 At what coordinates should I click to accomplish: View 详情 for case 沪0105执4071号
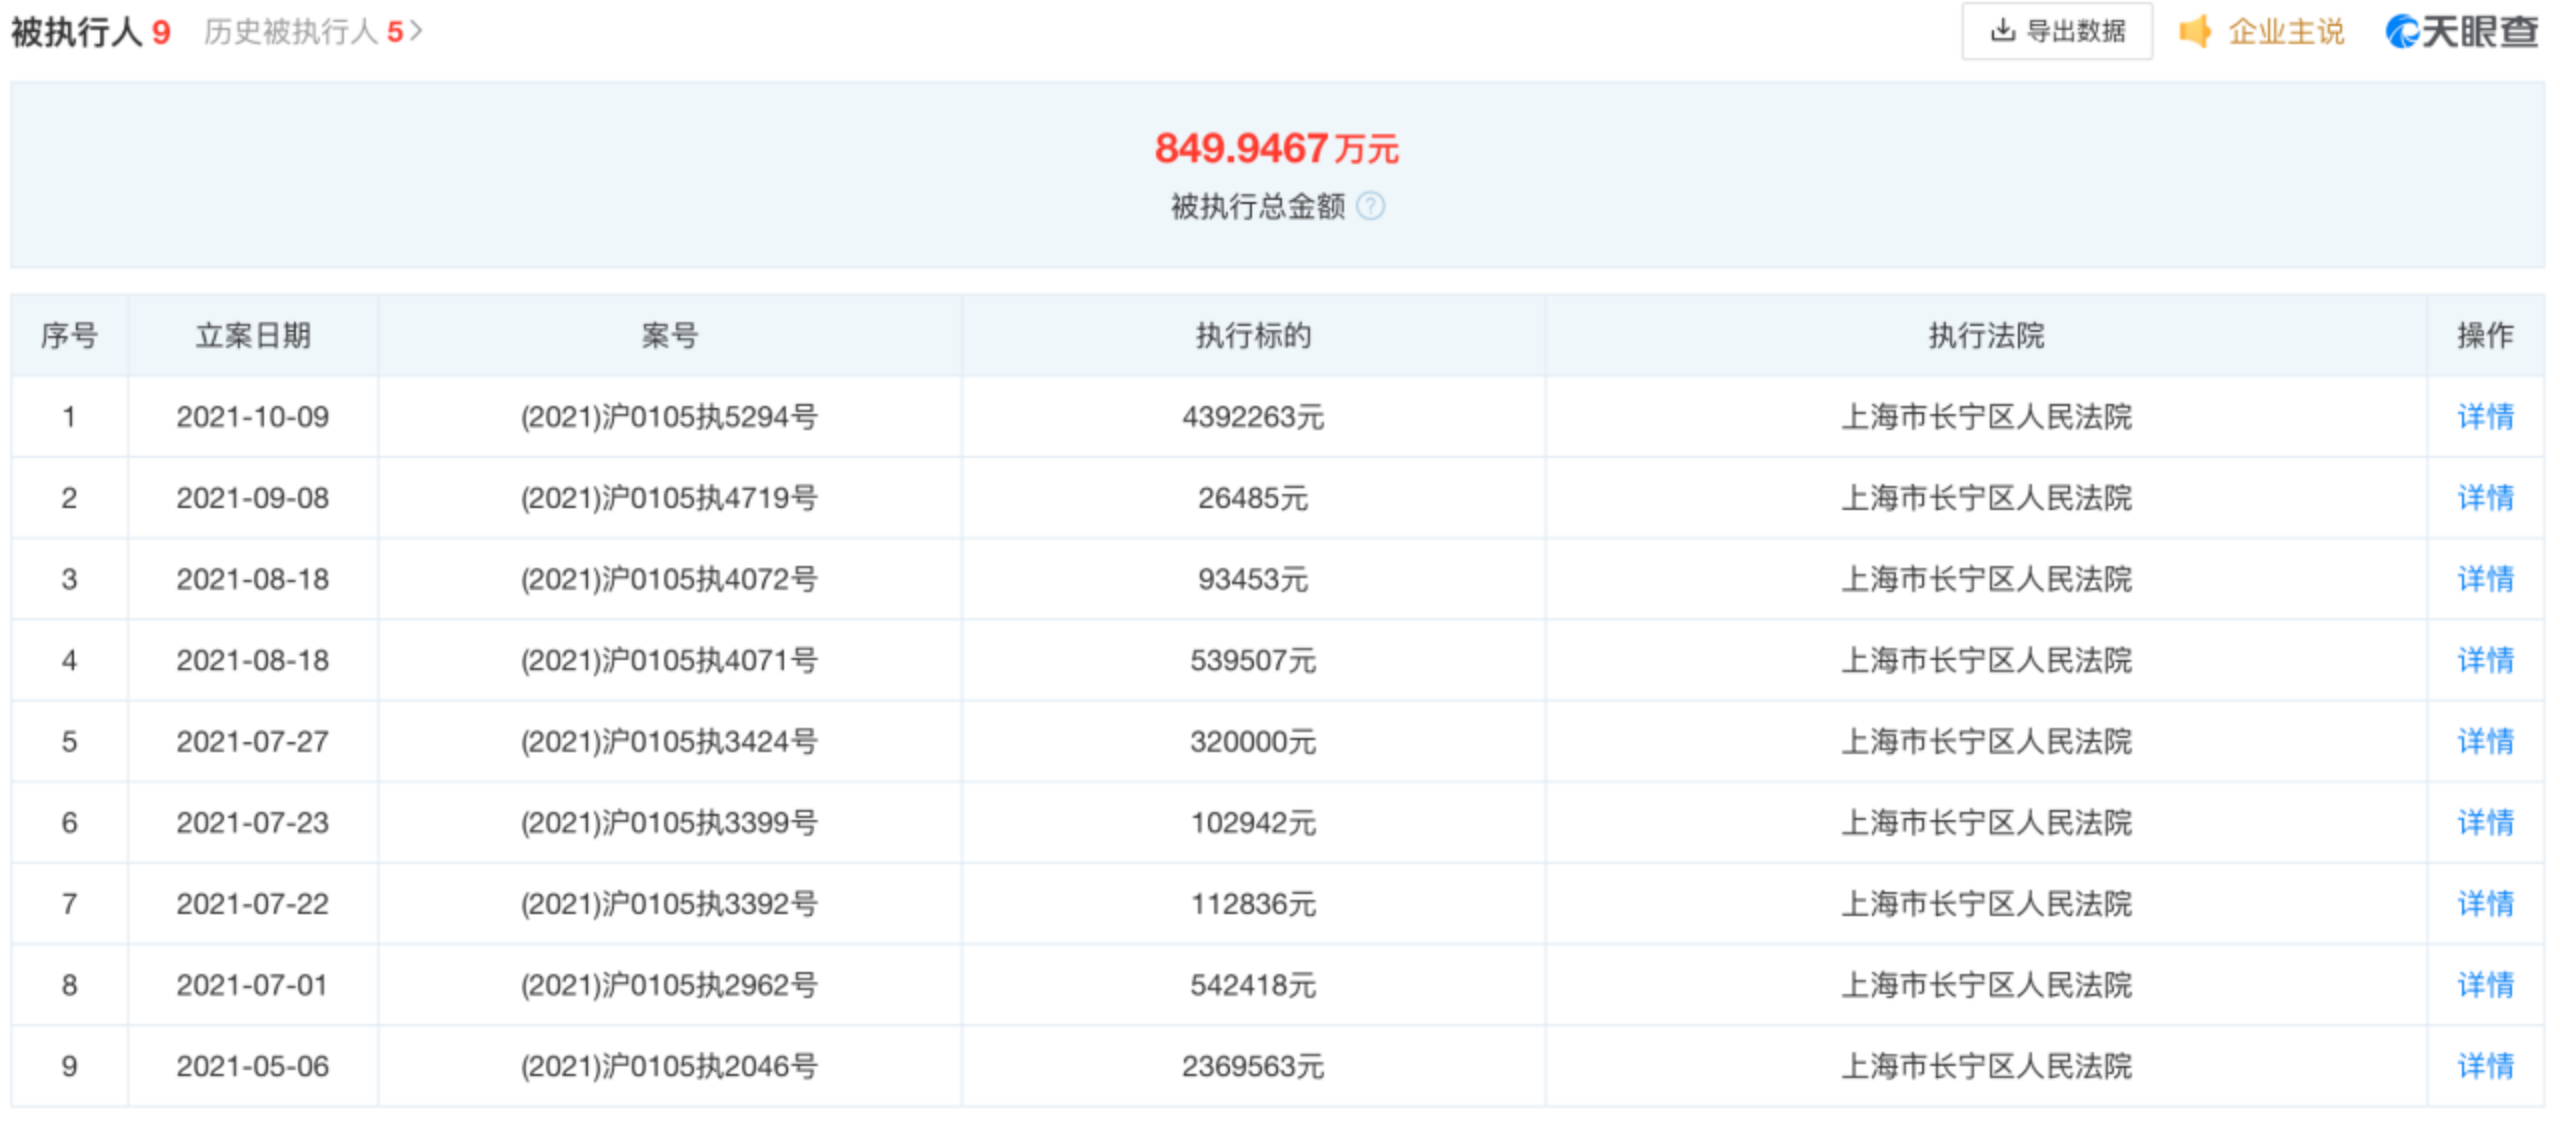pos(2484,660)
